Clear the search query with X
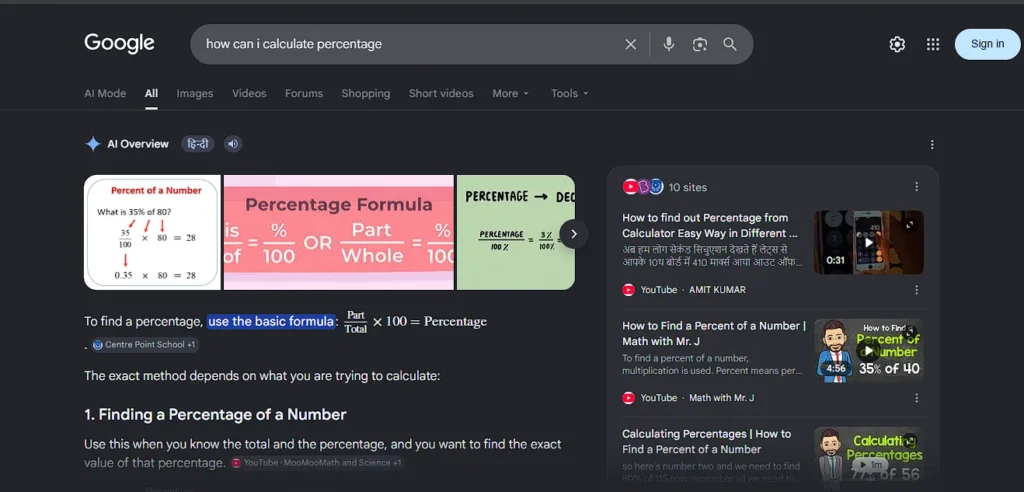Image resolution: width=1024 pixels, height=492 pixels. coord(630,44)
